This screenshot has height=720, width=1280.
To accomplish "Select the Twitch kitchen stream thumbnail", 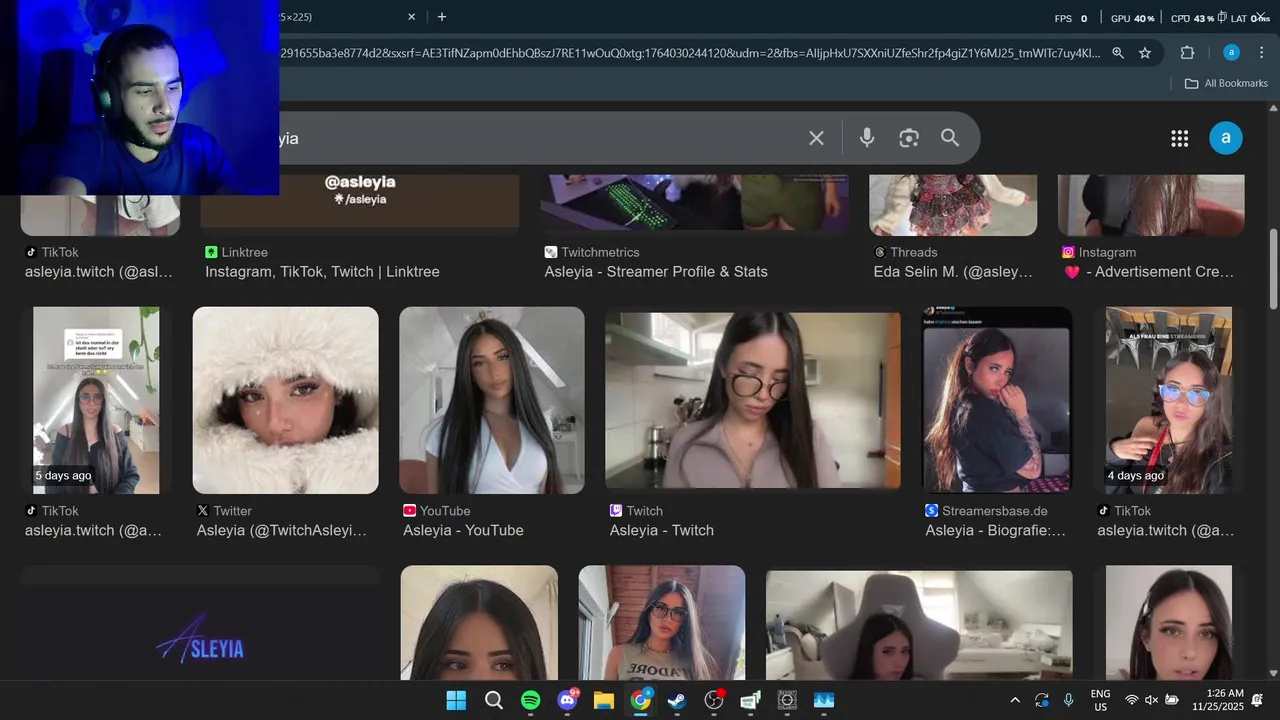I will (x=752, y=400).
